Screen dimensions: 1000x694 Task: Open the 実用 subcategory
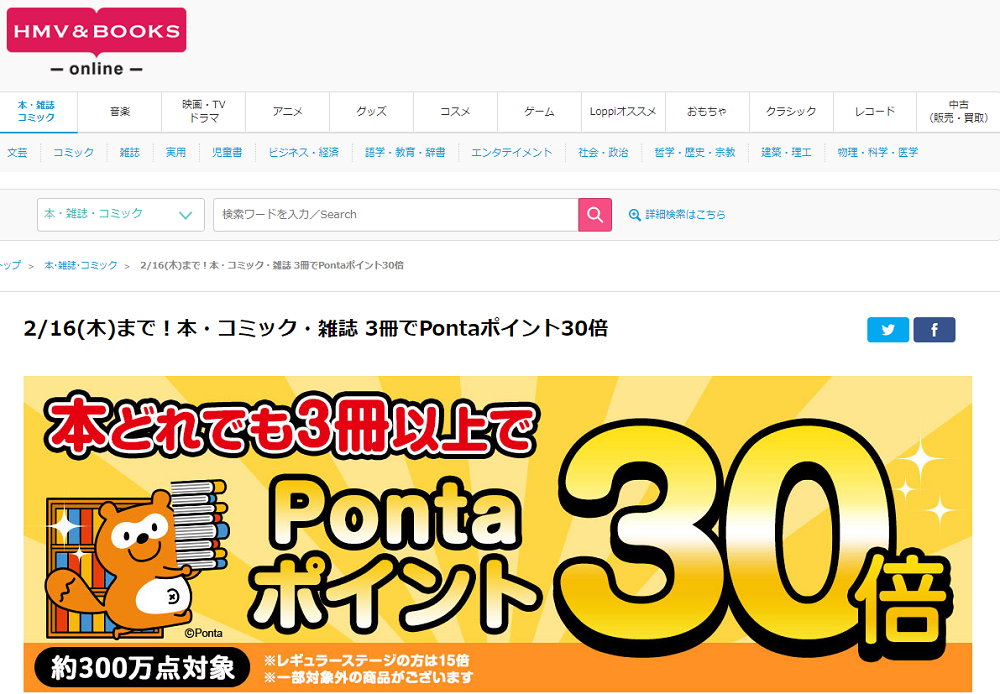coord(176,152)
